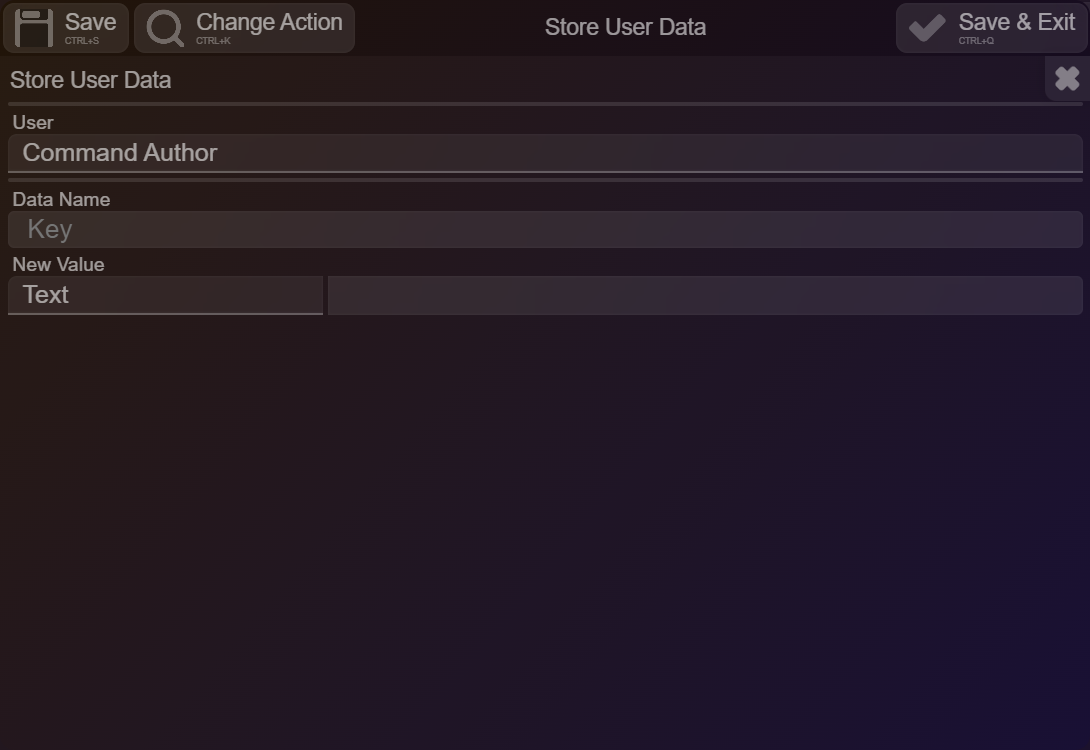Click the Save button with floppy icon

pyautogui.click(x=65, y=28)
